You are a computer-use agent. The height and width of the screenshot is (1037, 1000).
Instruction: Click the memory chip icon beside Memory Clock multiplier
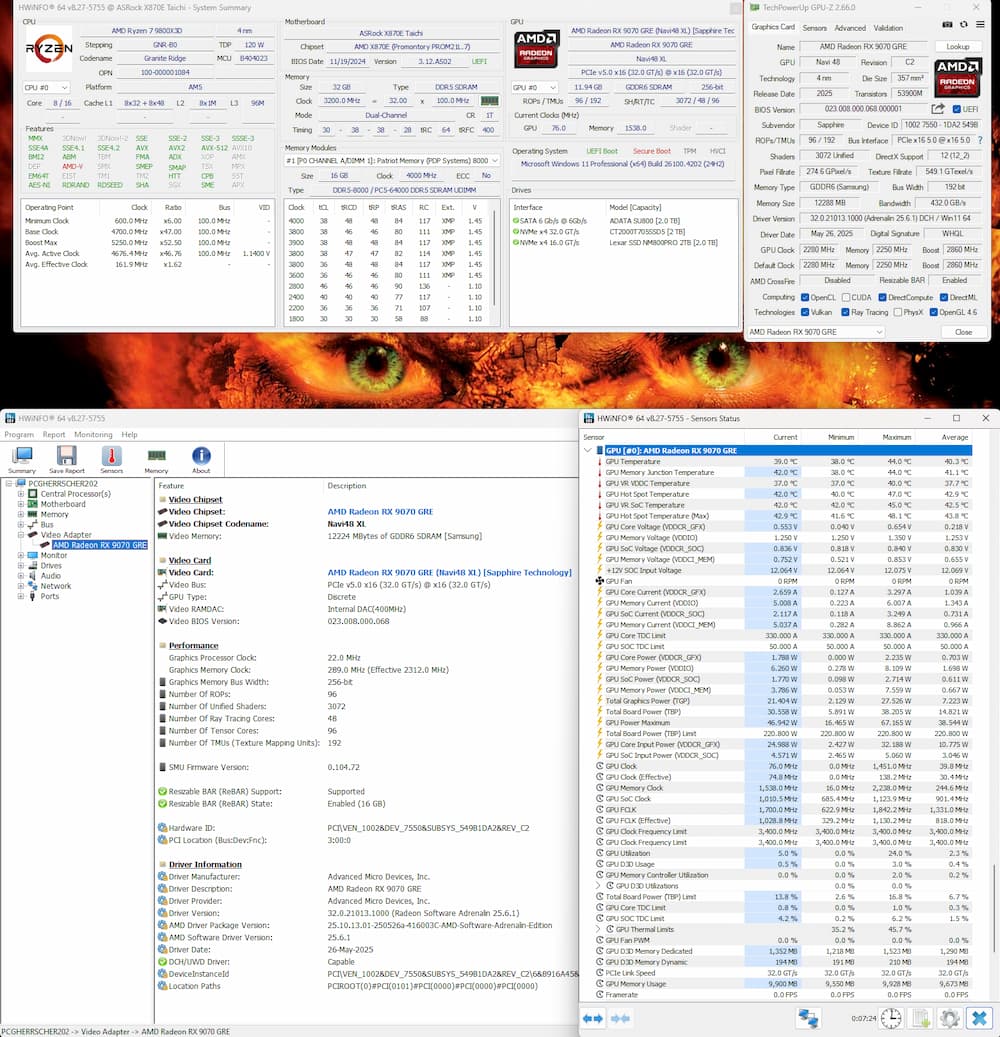click(x=489, y=101)
